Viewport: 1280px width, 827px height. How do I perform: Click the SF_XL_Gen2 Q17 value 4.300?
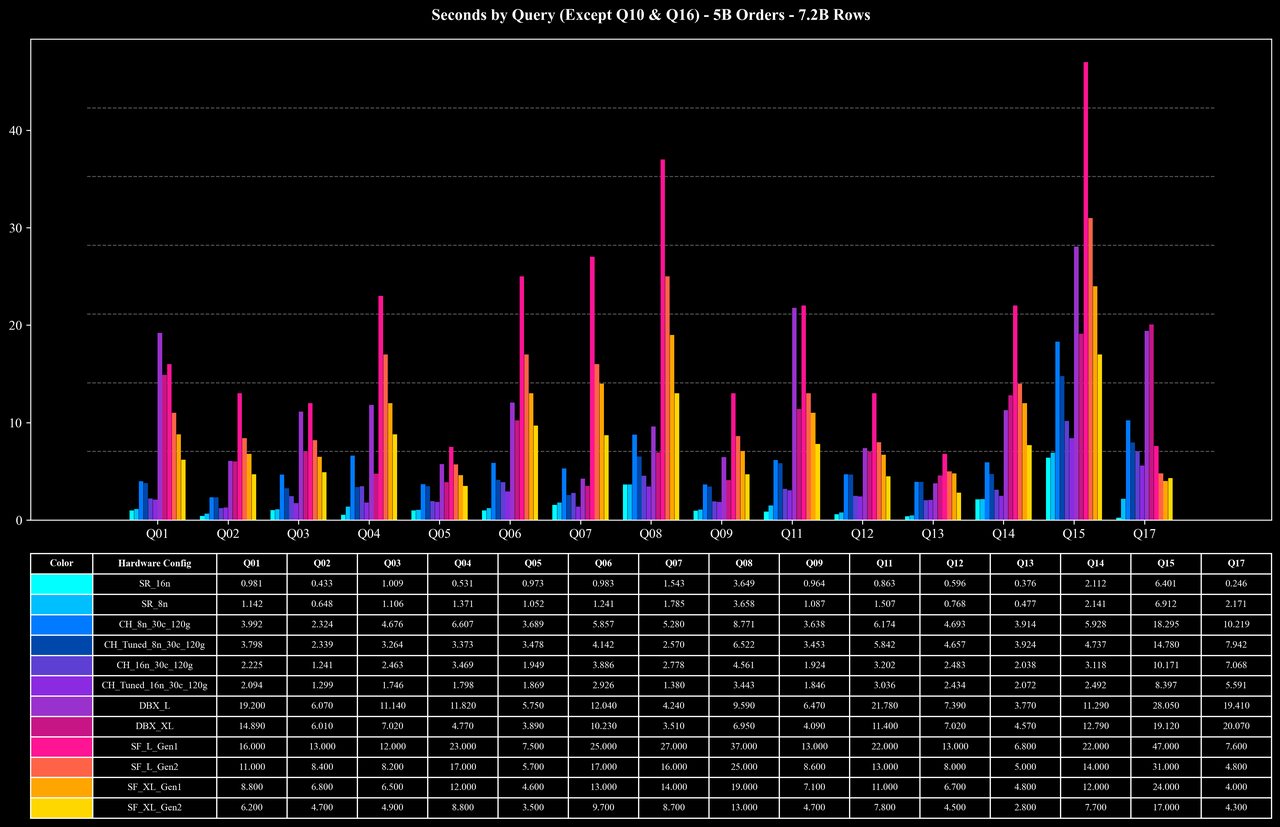point(1236,806)
